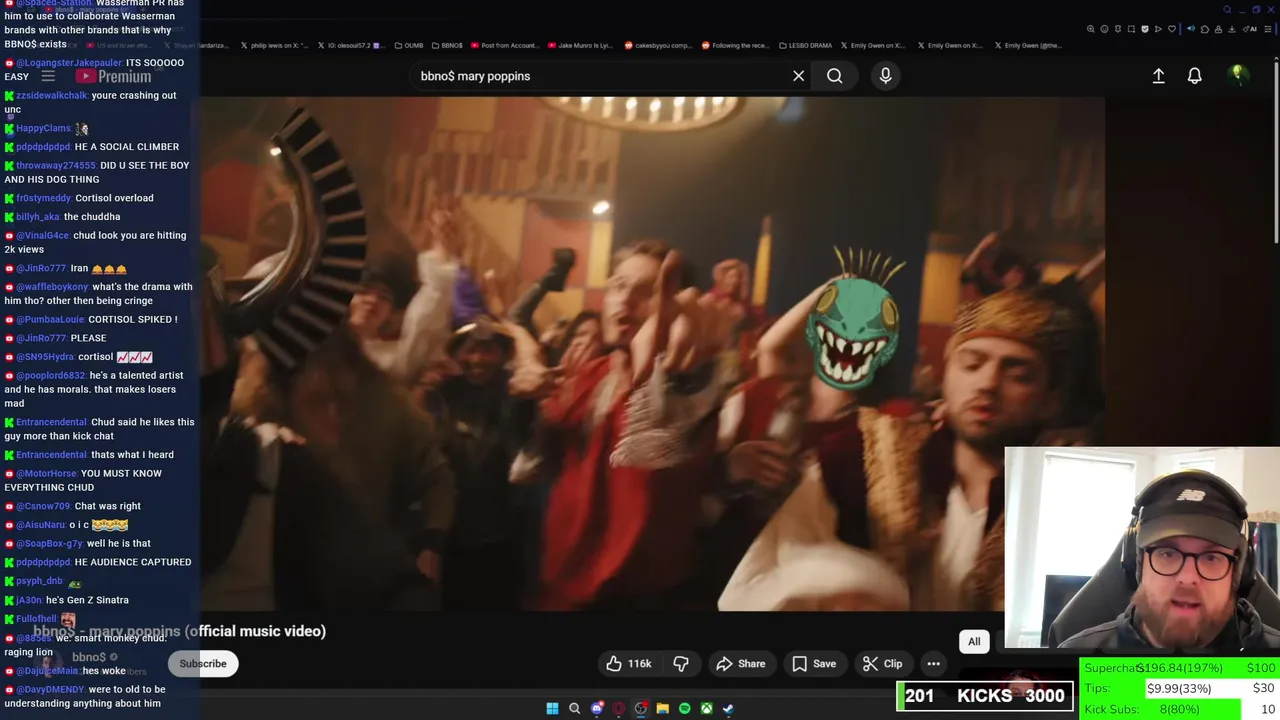Open the YouTube account avatar menu
Viewport: 1280px width, 720px height.
[1237, 75]
